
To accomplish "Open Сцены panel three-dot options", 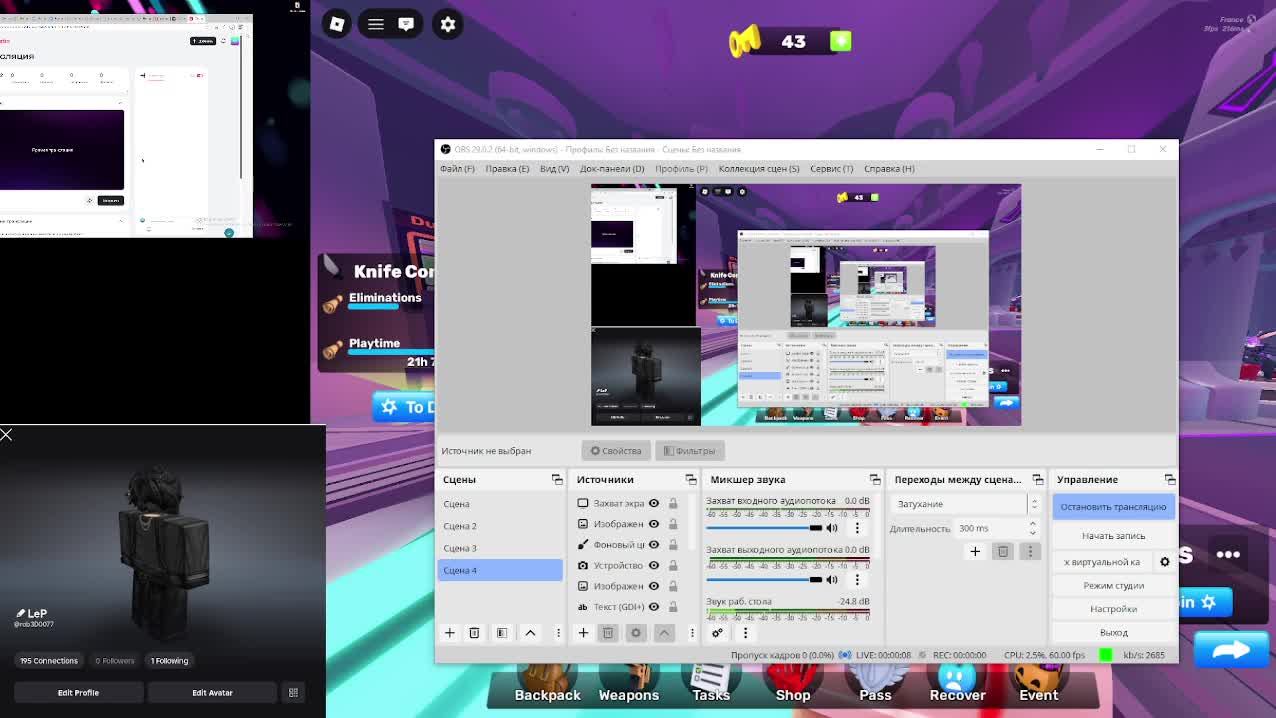I will pos(558,633).
